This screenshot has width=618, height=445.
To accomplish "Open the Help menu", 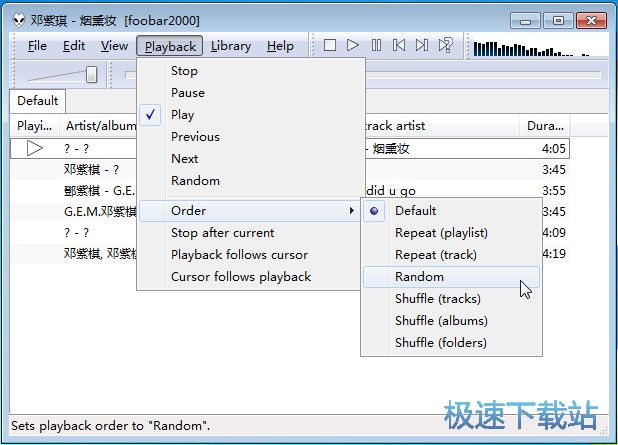I will click(x=280, y=46).
